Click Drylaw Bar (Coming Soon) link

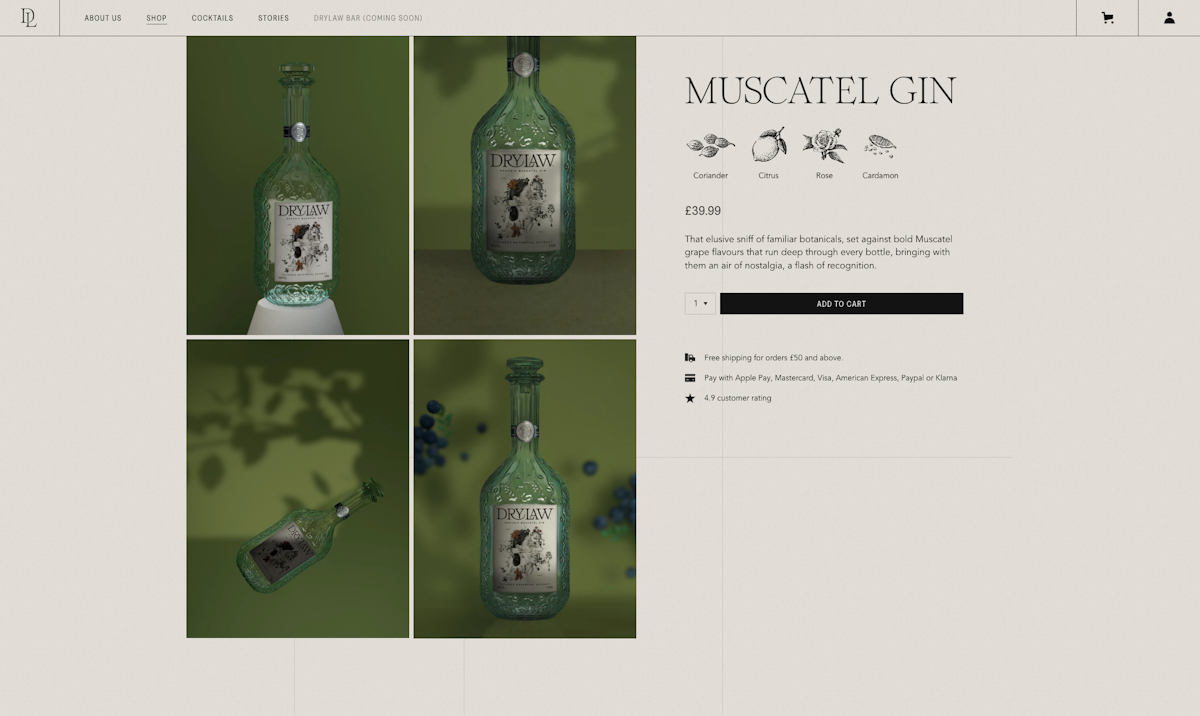click(x=368, y=18)
